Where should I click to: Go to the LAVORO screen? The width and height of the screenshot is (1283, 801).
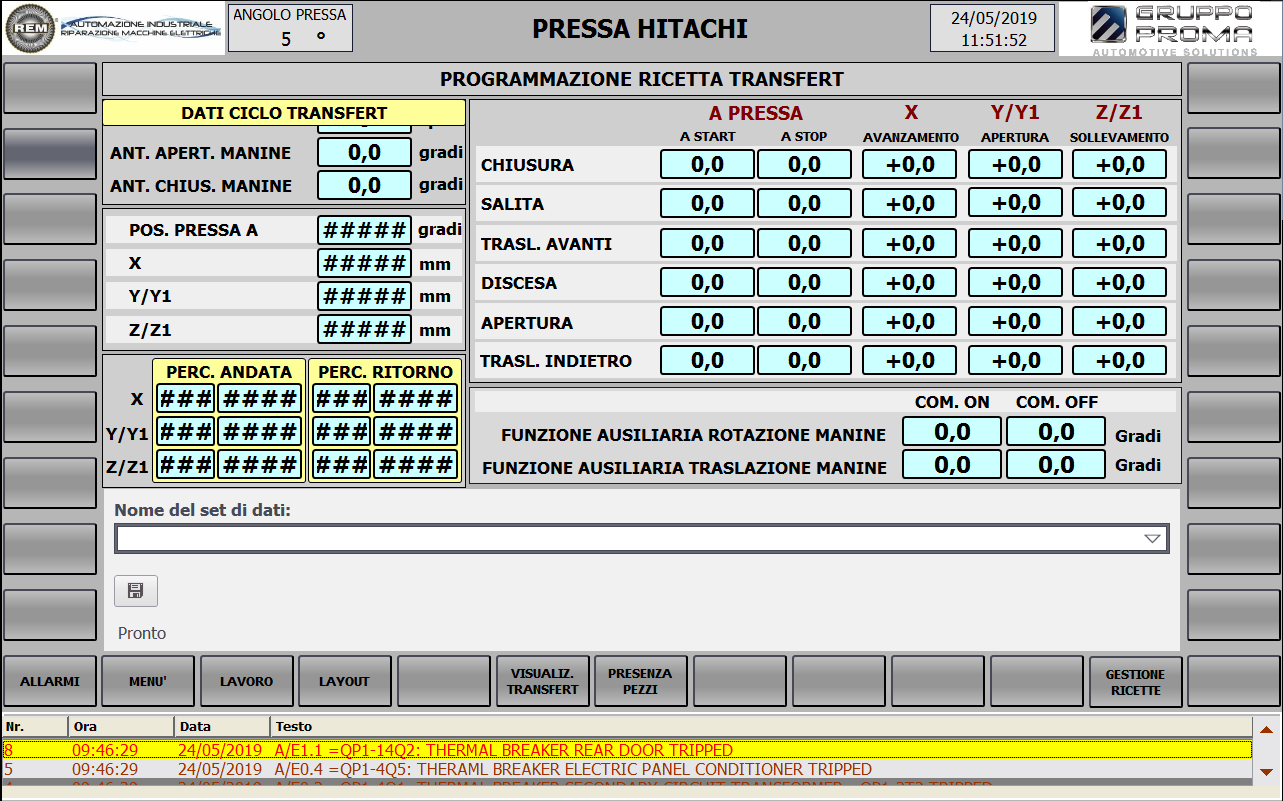pyautogui.click(x=247, y=681)
